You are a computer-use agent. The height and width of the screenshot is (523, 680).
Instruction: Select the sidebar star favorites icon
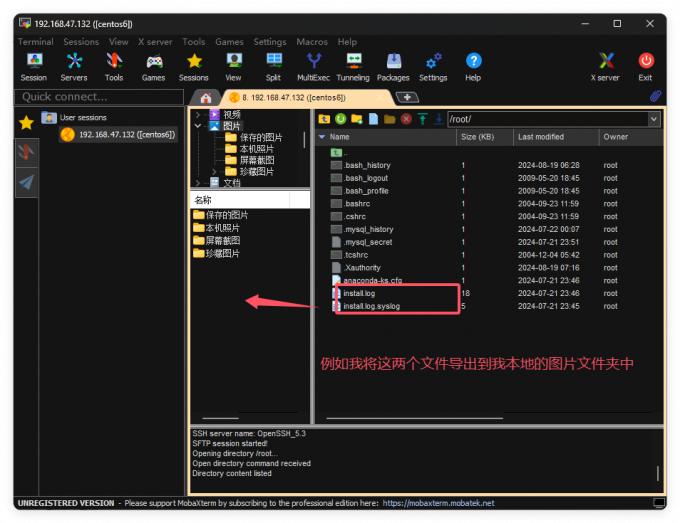coord(26,123)
